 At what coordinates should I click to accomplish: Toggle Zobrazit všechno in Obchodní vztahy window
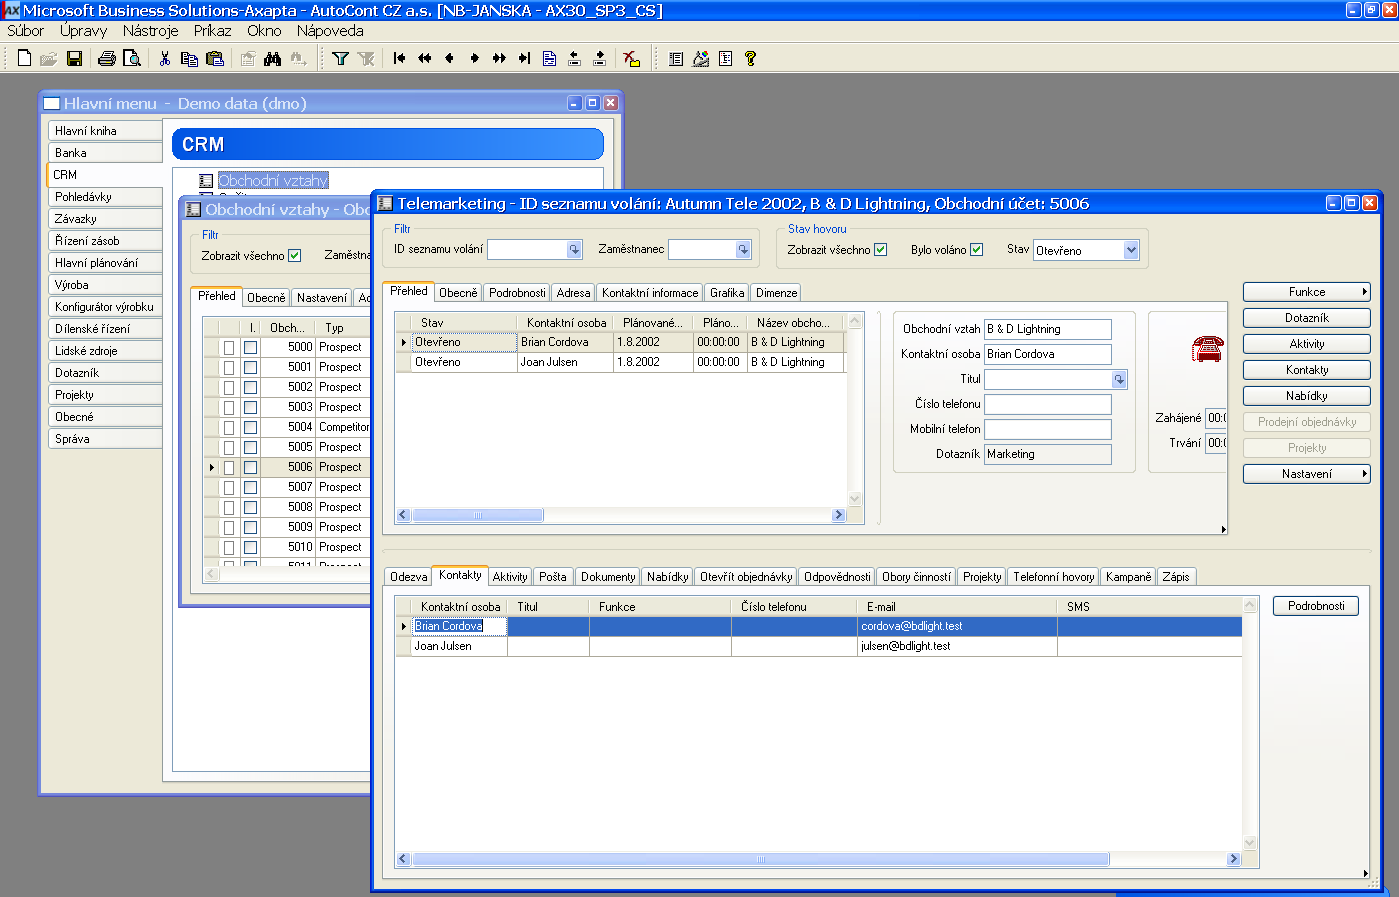tap(294, 256)
